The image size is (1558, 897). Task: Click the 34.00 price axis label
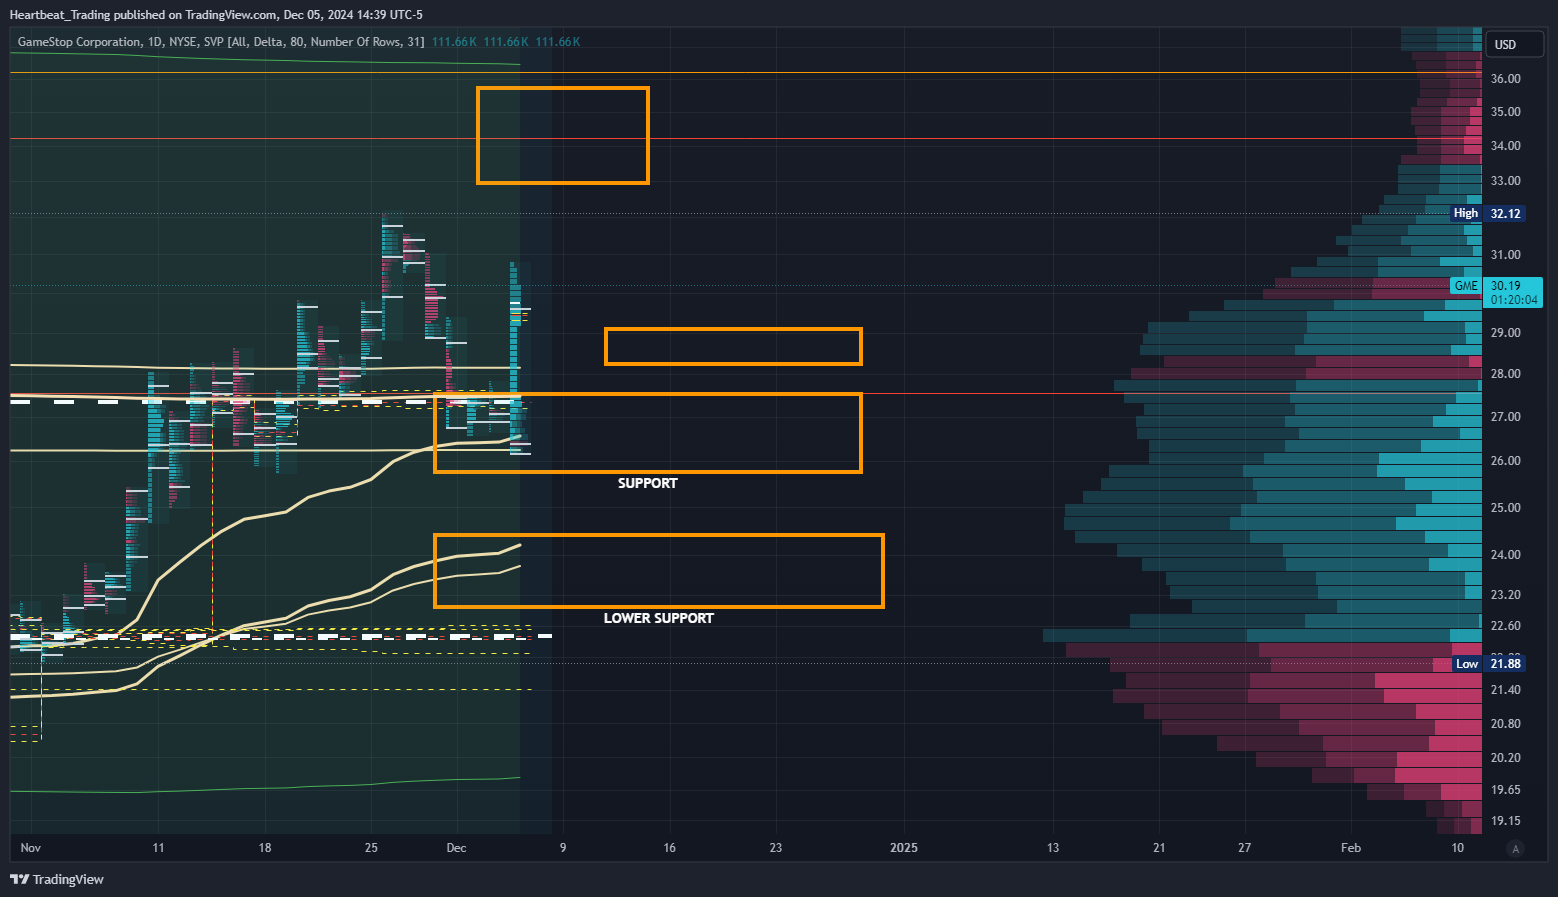(x=1505, y=146)
